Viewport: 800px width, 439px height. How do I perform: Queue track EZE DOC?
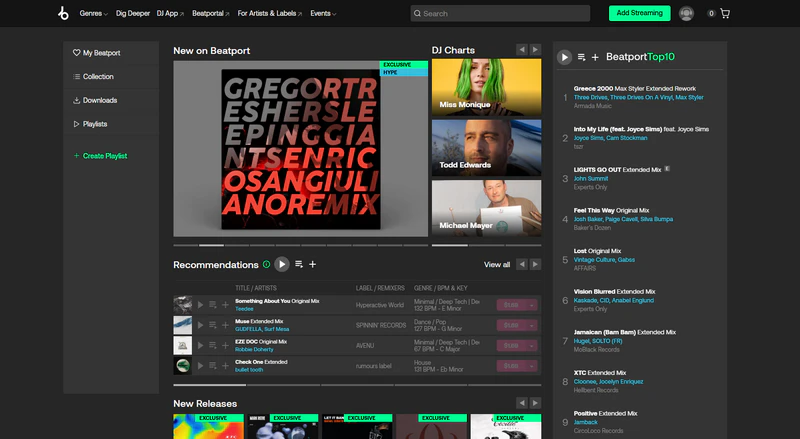(x=213, y=346)
